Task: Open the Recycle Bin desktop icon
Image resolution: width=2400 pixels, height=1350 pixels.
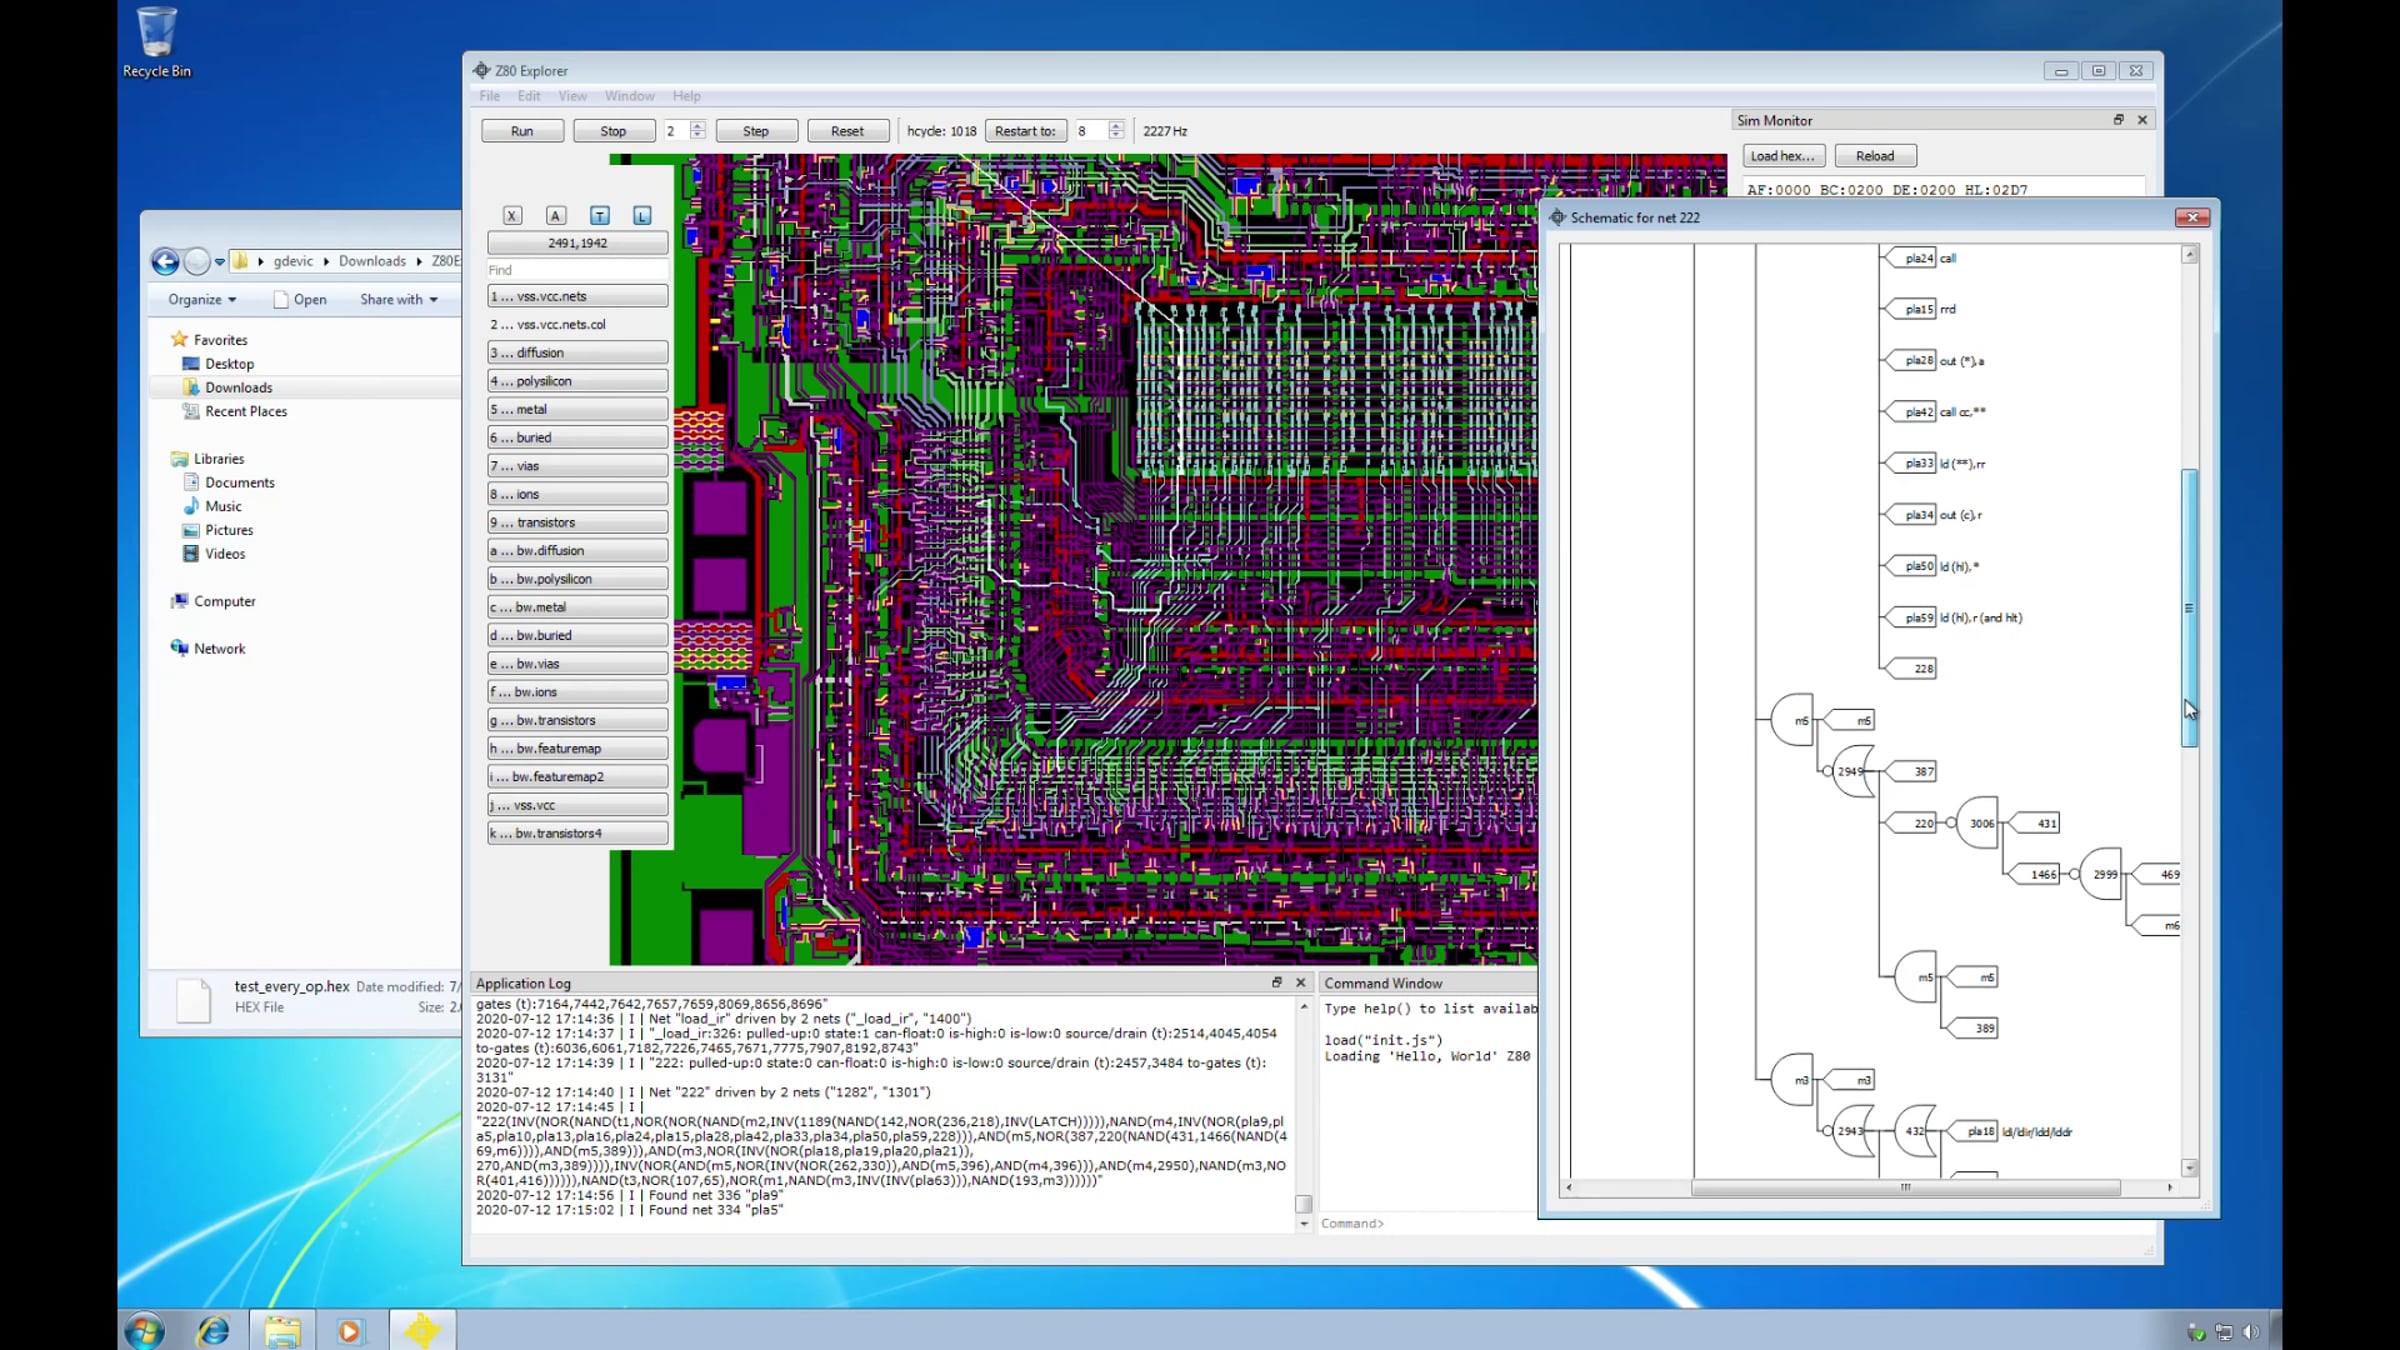Action: 157,41
